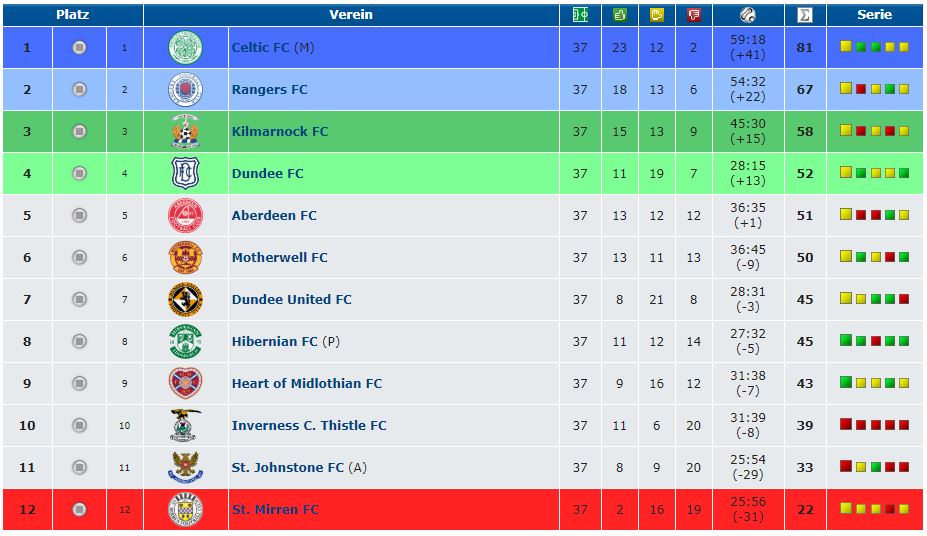
Task: Click the grey position marker in Aberdeen's row
Action: (x=79, y=215)
